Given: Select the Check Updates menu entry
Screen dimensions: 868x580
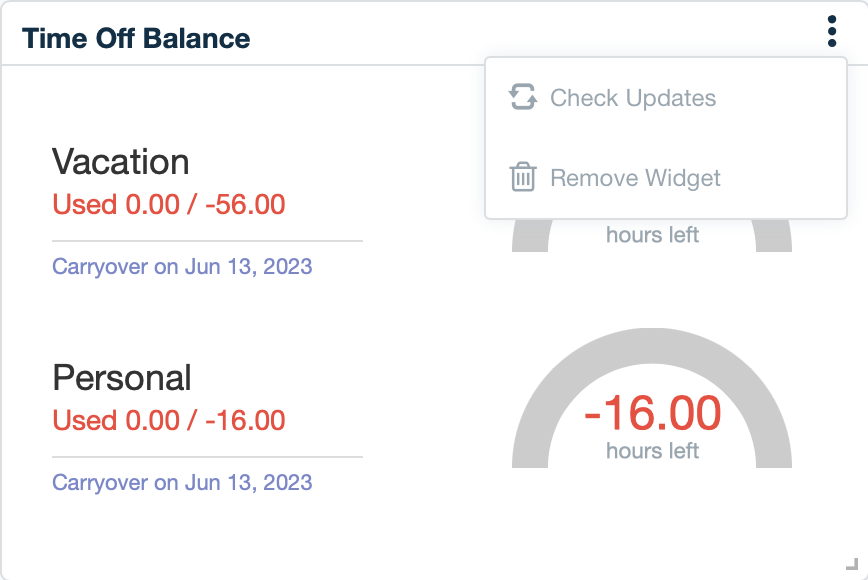Looking at the screenshot, I should click(x=633, y=98).
